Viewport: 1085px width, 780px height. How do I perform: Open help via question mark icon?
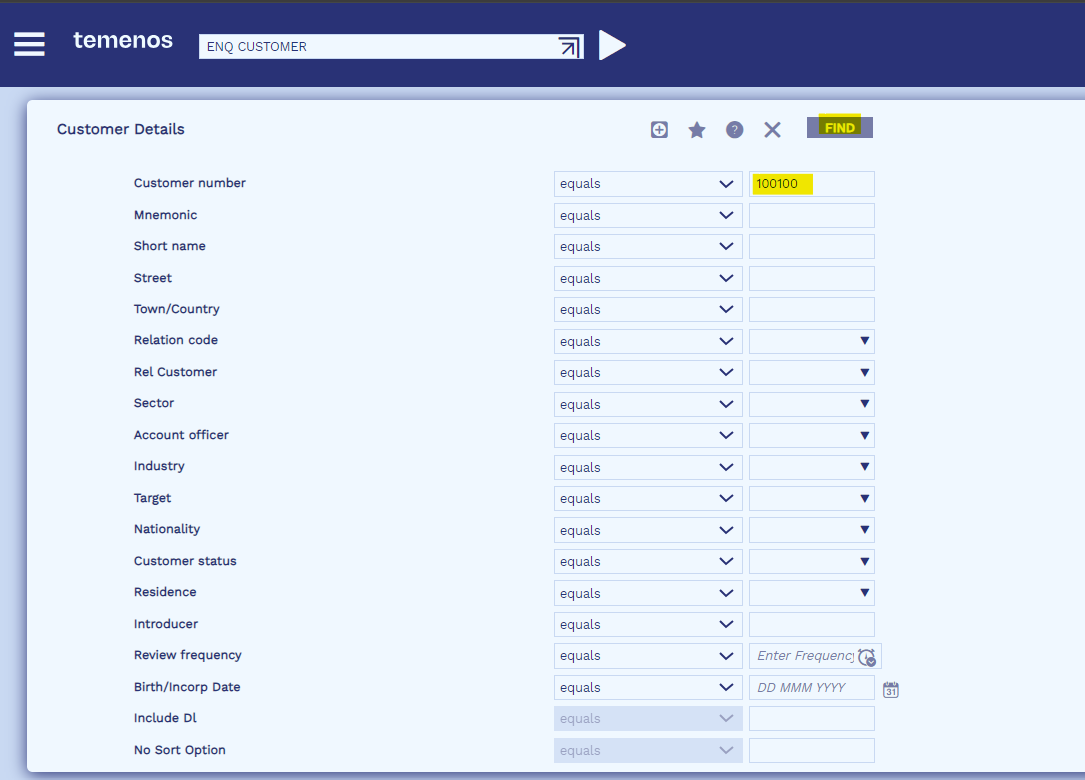pos(735,130)
